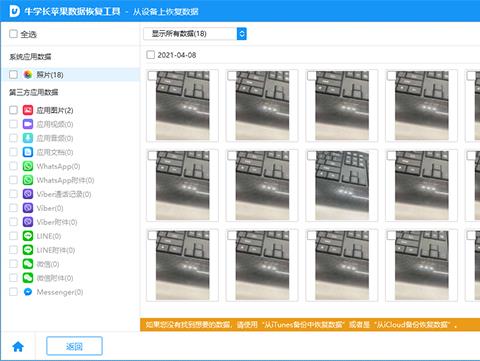Click the Viber(0) icon

pyautogui.click(x=28, y=208)
